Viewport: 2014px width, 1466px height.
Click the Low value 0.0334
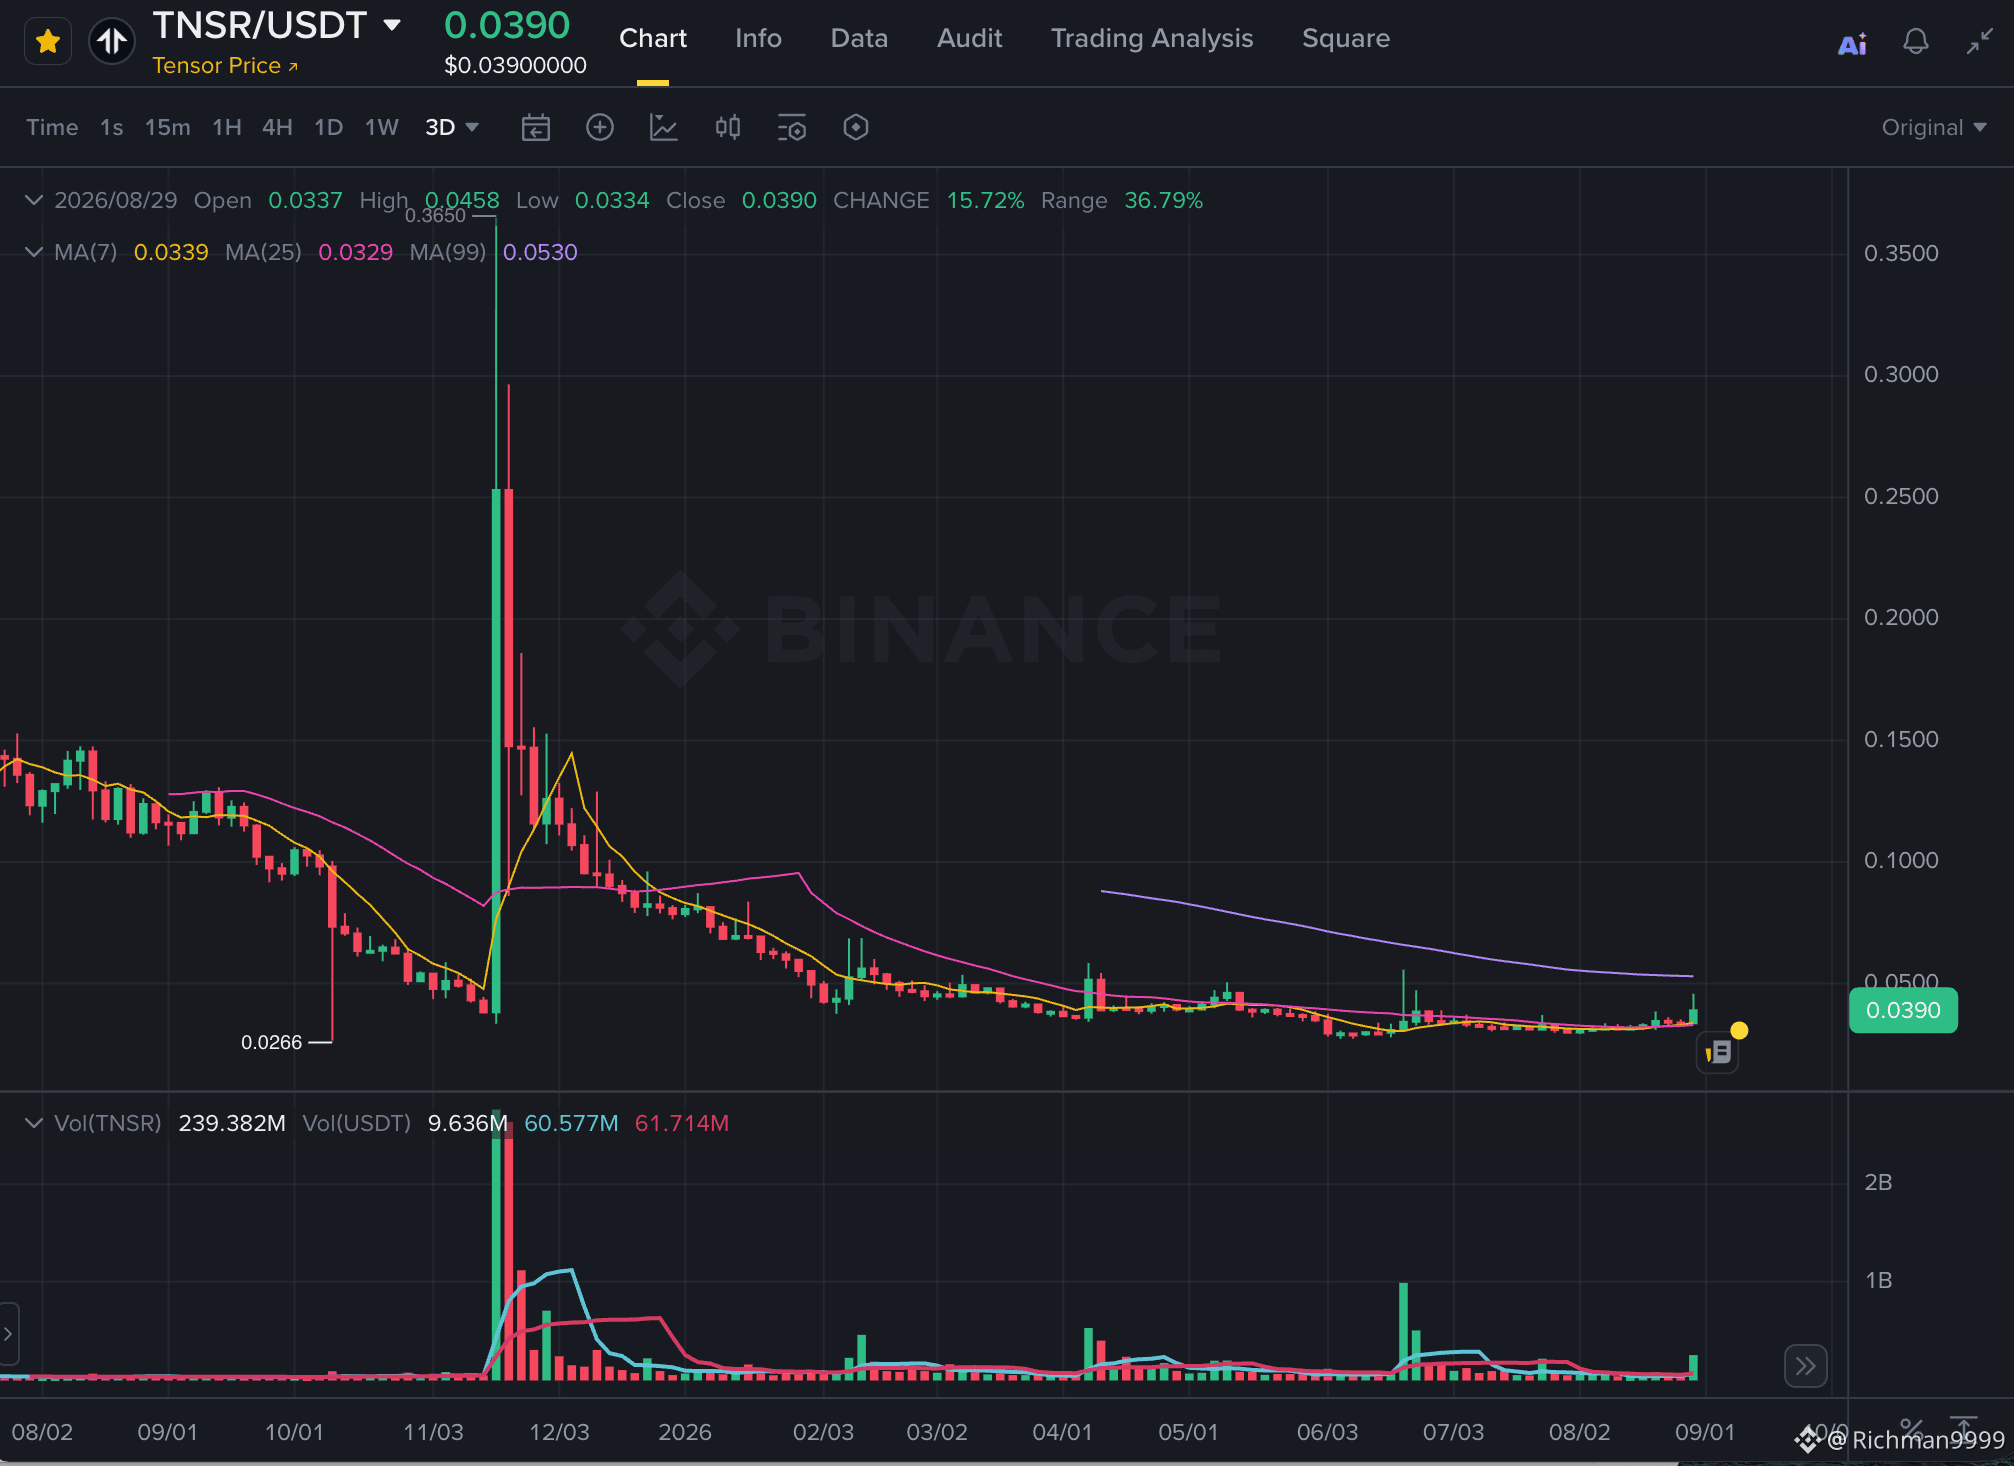coord(612,200)
